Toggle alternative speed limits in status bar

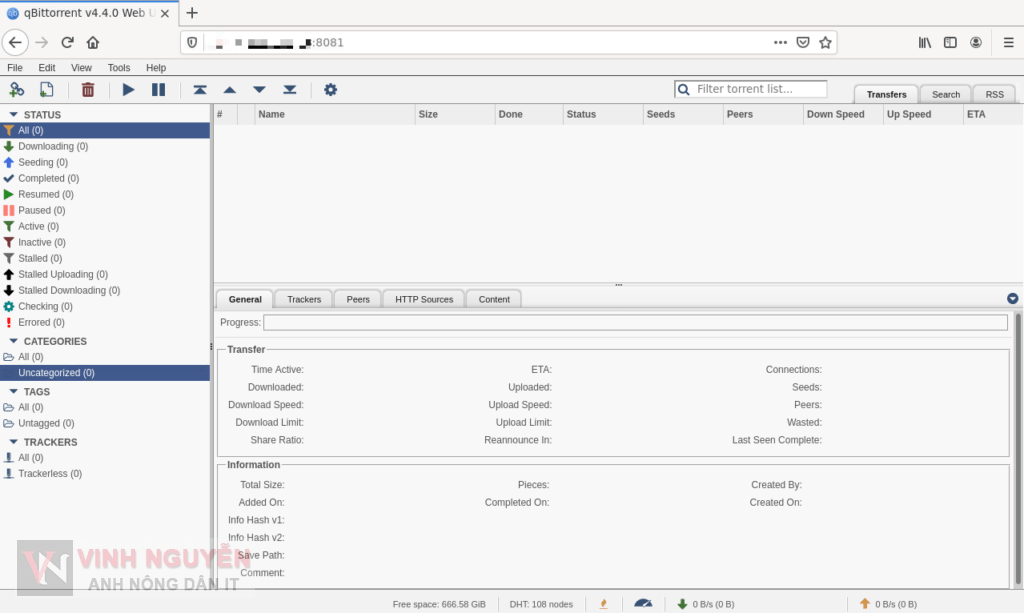point(603,603)
